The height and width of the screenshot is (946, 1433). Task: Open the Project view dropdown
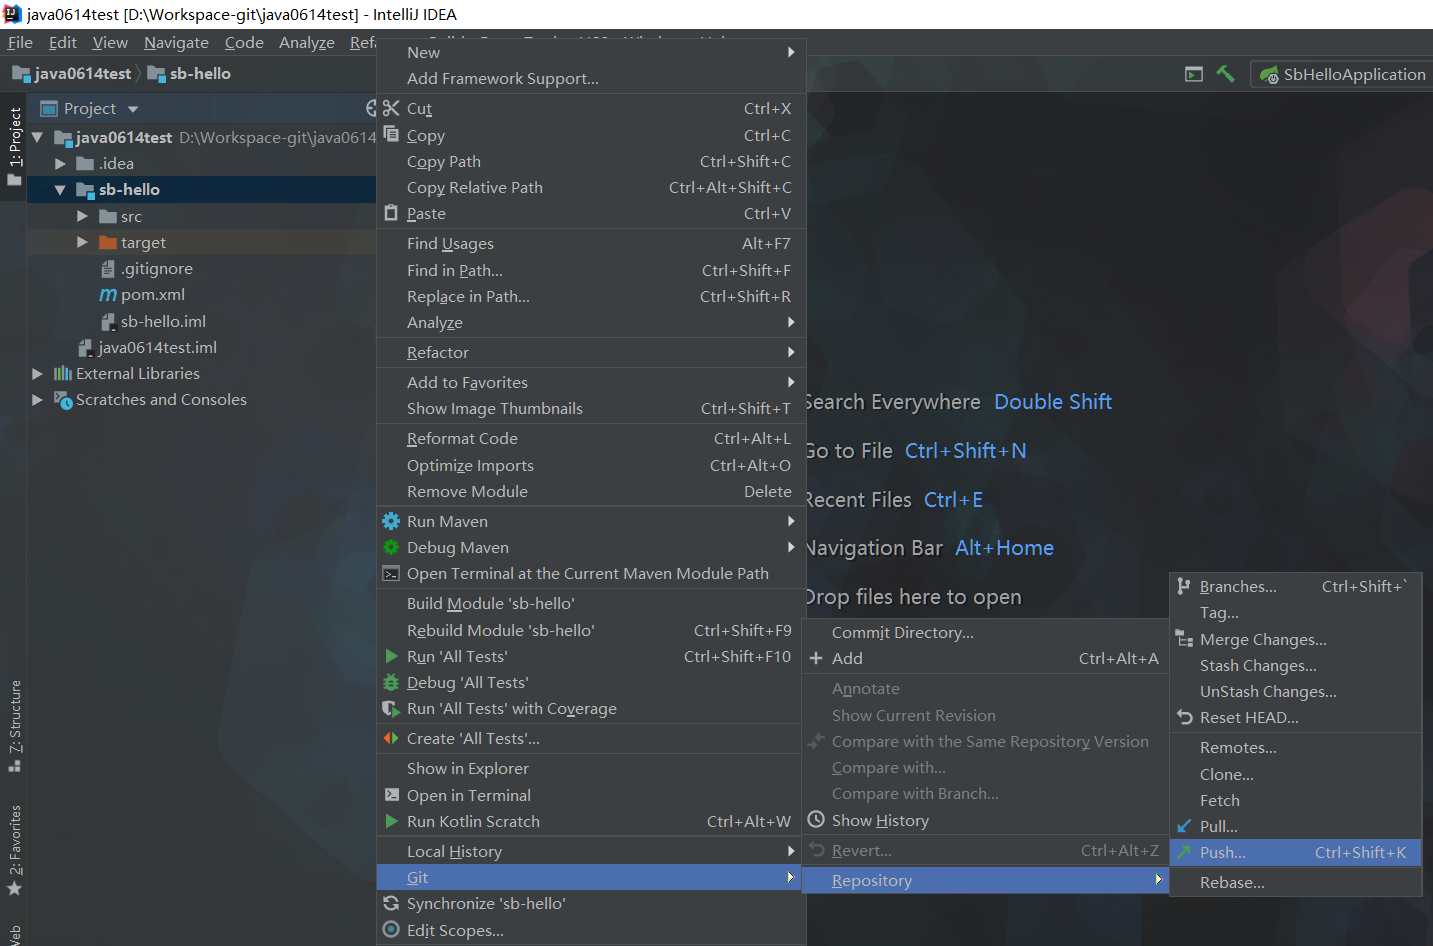click(132, 109)
